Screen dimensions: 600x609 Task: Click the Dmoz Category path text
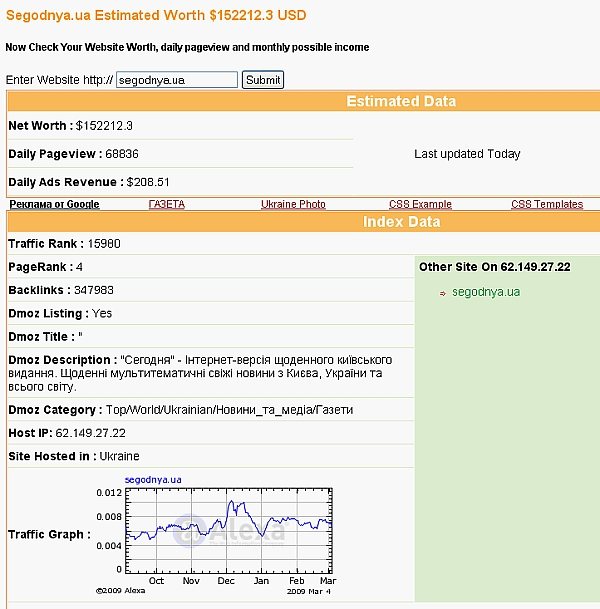coord(229,409)
